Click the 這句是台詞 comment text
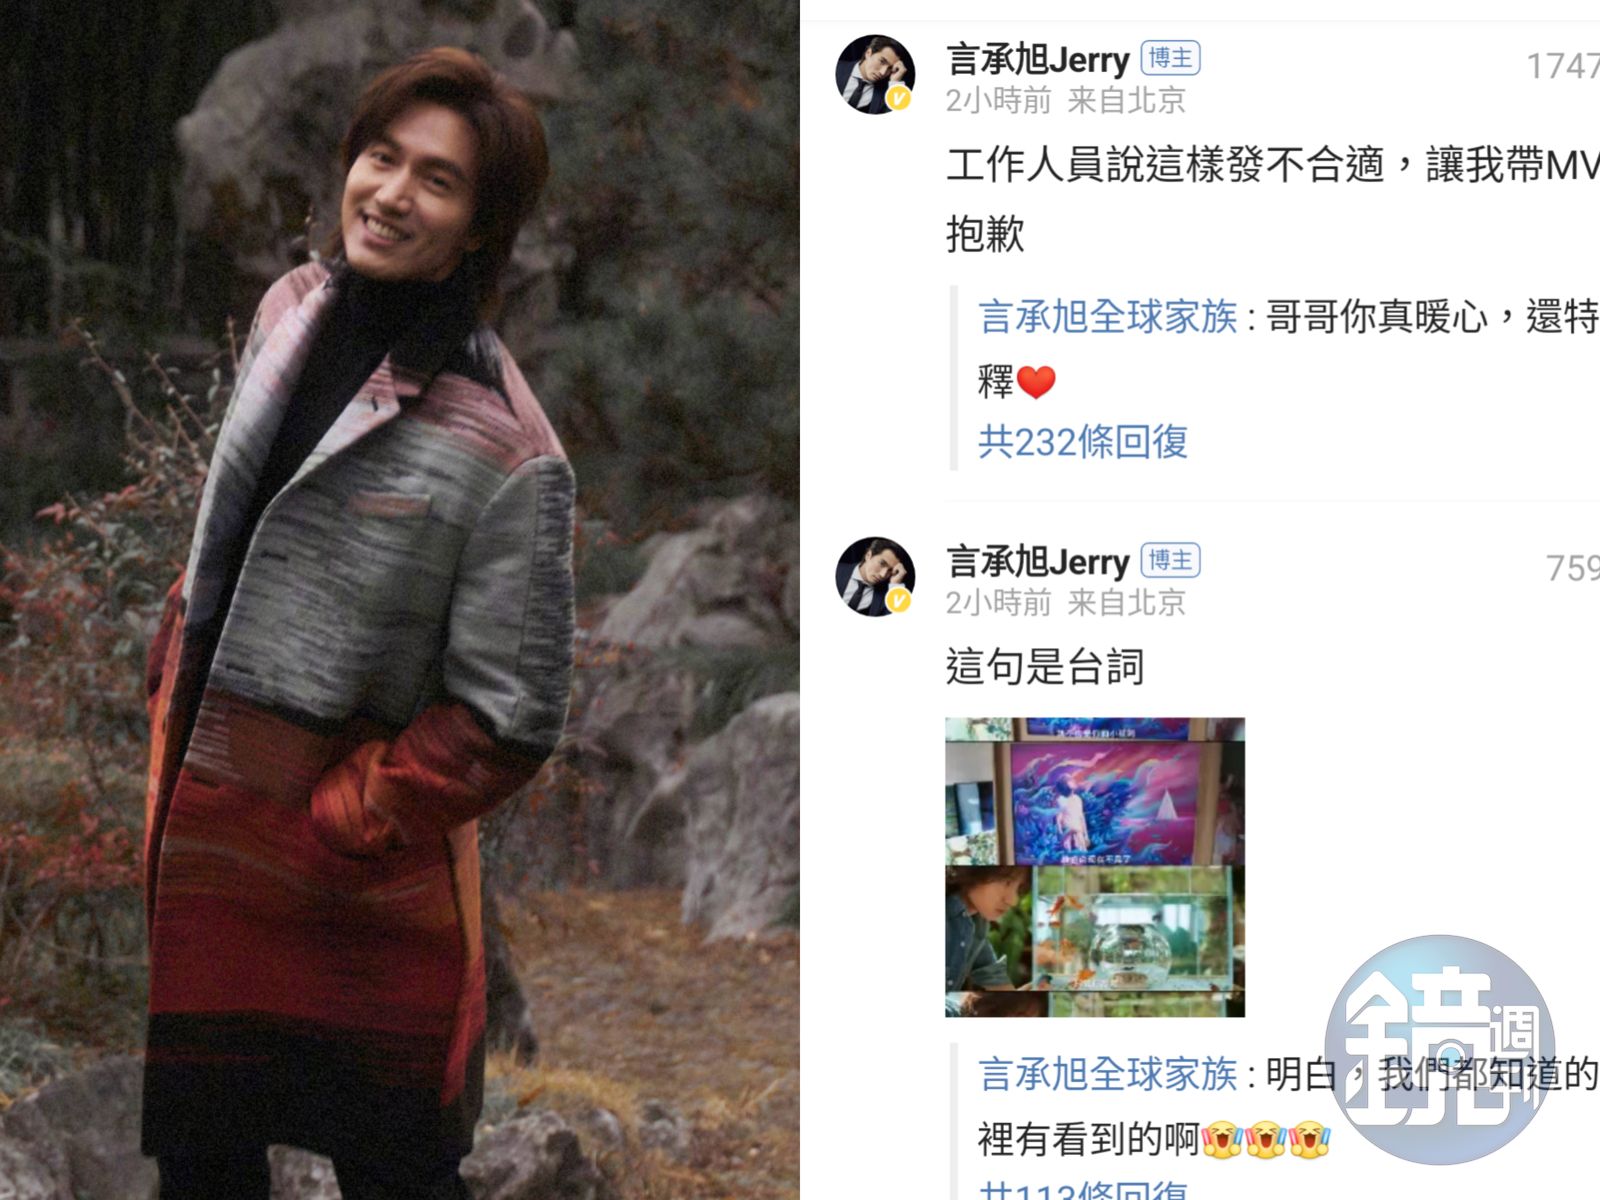 pyautogui.click(x=1045, y=666)
